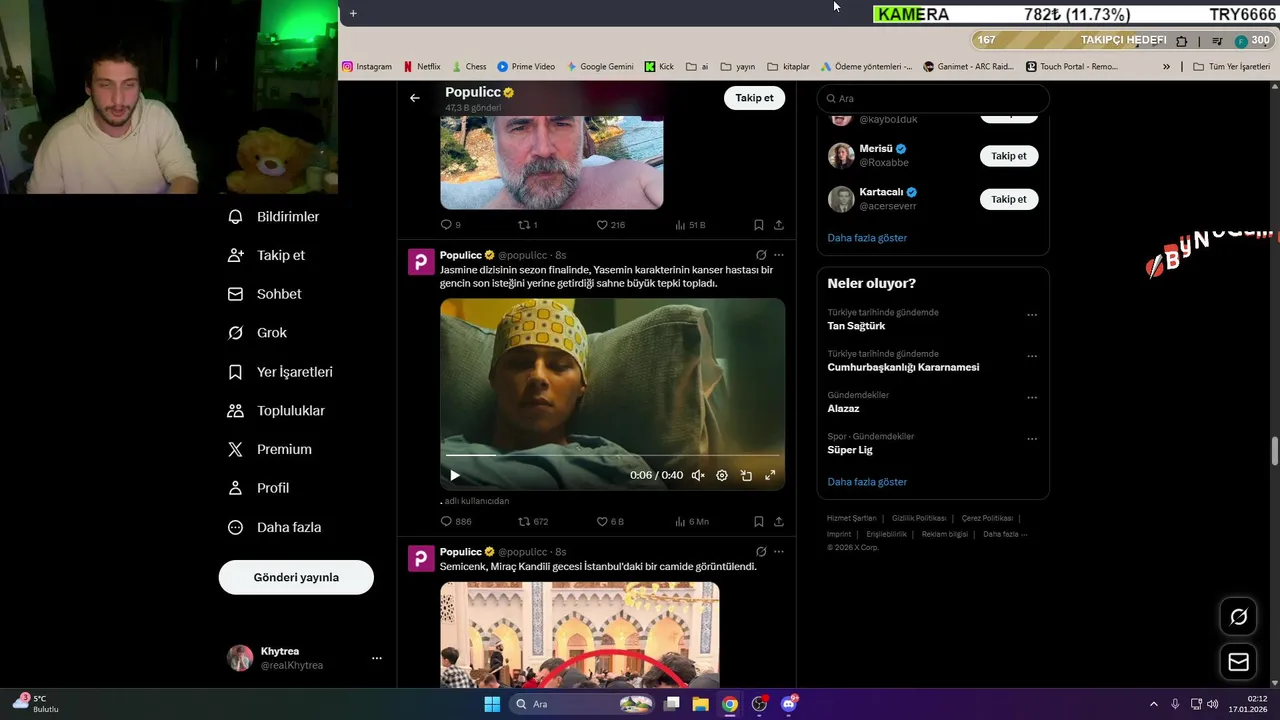Unmute the Jasmine video
This screenshot has height=720, width=1280.
click(698, 476)
